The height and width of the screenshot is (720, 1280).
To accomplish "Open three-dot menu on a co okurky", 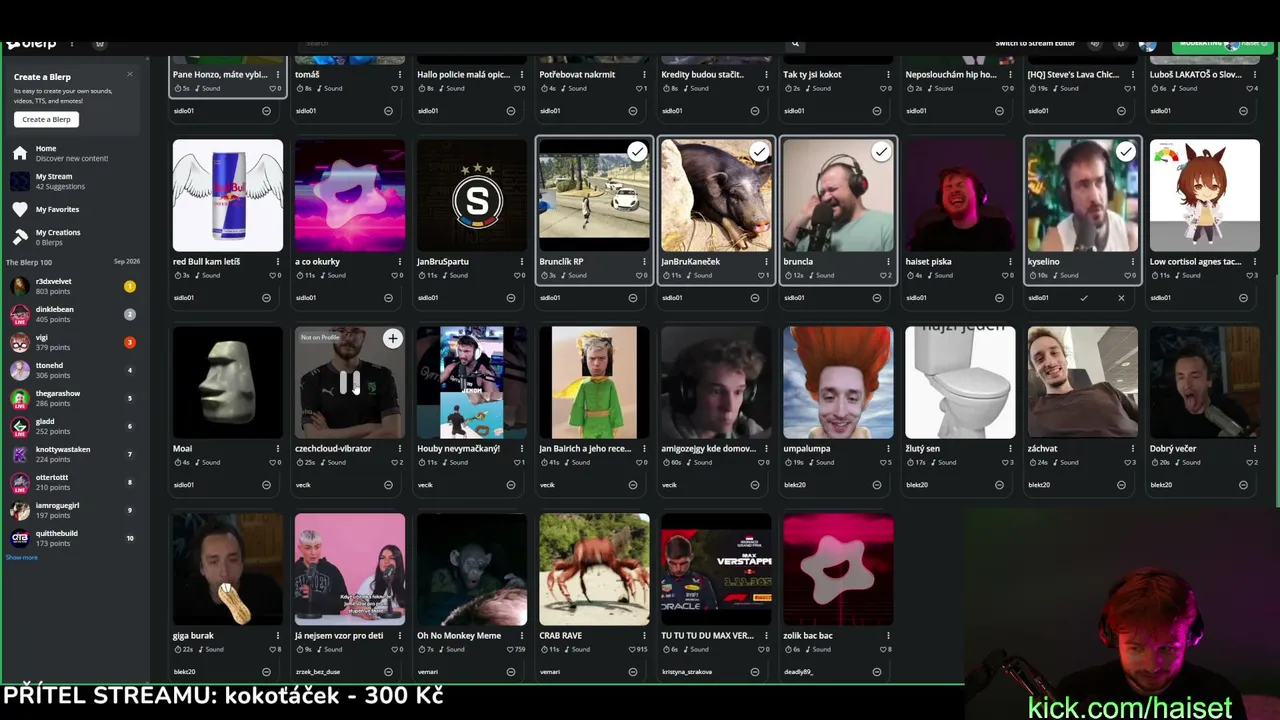I will coord(399,262).
